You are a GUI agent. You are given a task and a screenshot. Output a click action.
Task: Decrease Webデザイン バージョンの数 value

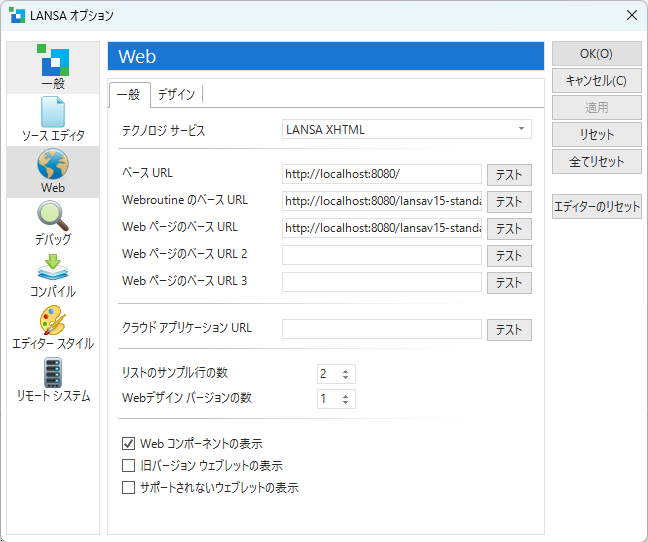[345, 402]
